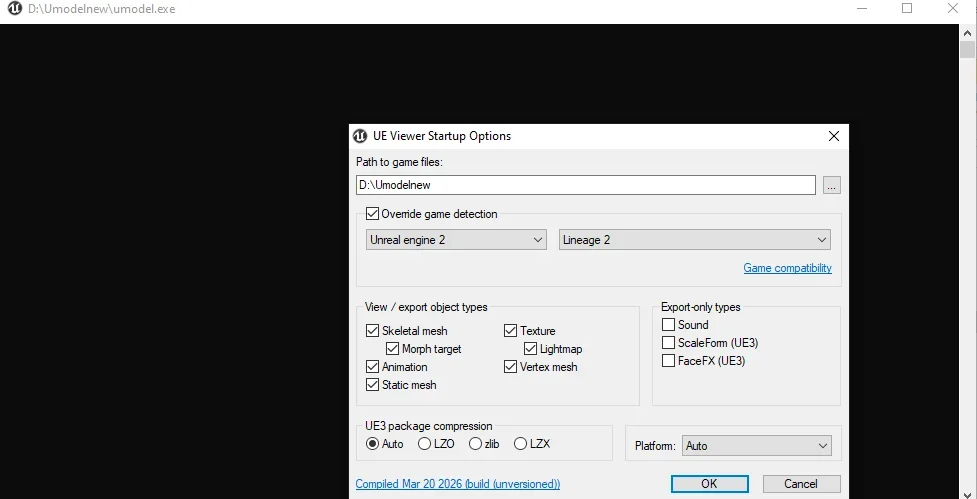This screenshot has width=977, height=499.
Task: Click the console scrollbar up arrow
Action: pos(968,32)
